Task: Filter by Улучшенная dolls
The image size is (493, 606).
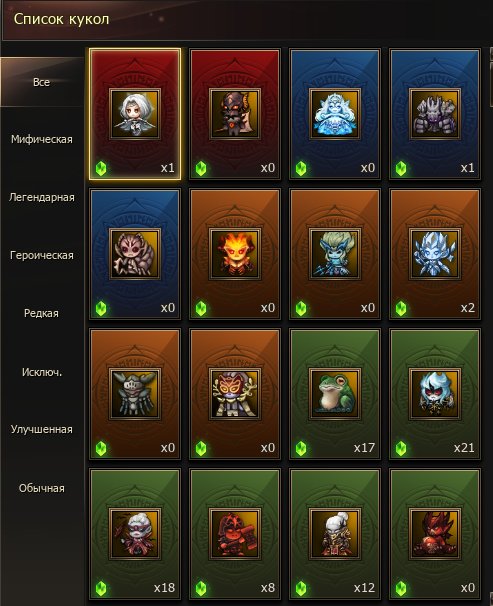Action: 42,429
